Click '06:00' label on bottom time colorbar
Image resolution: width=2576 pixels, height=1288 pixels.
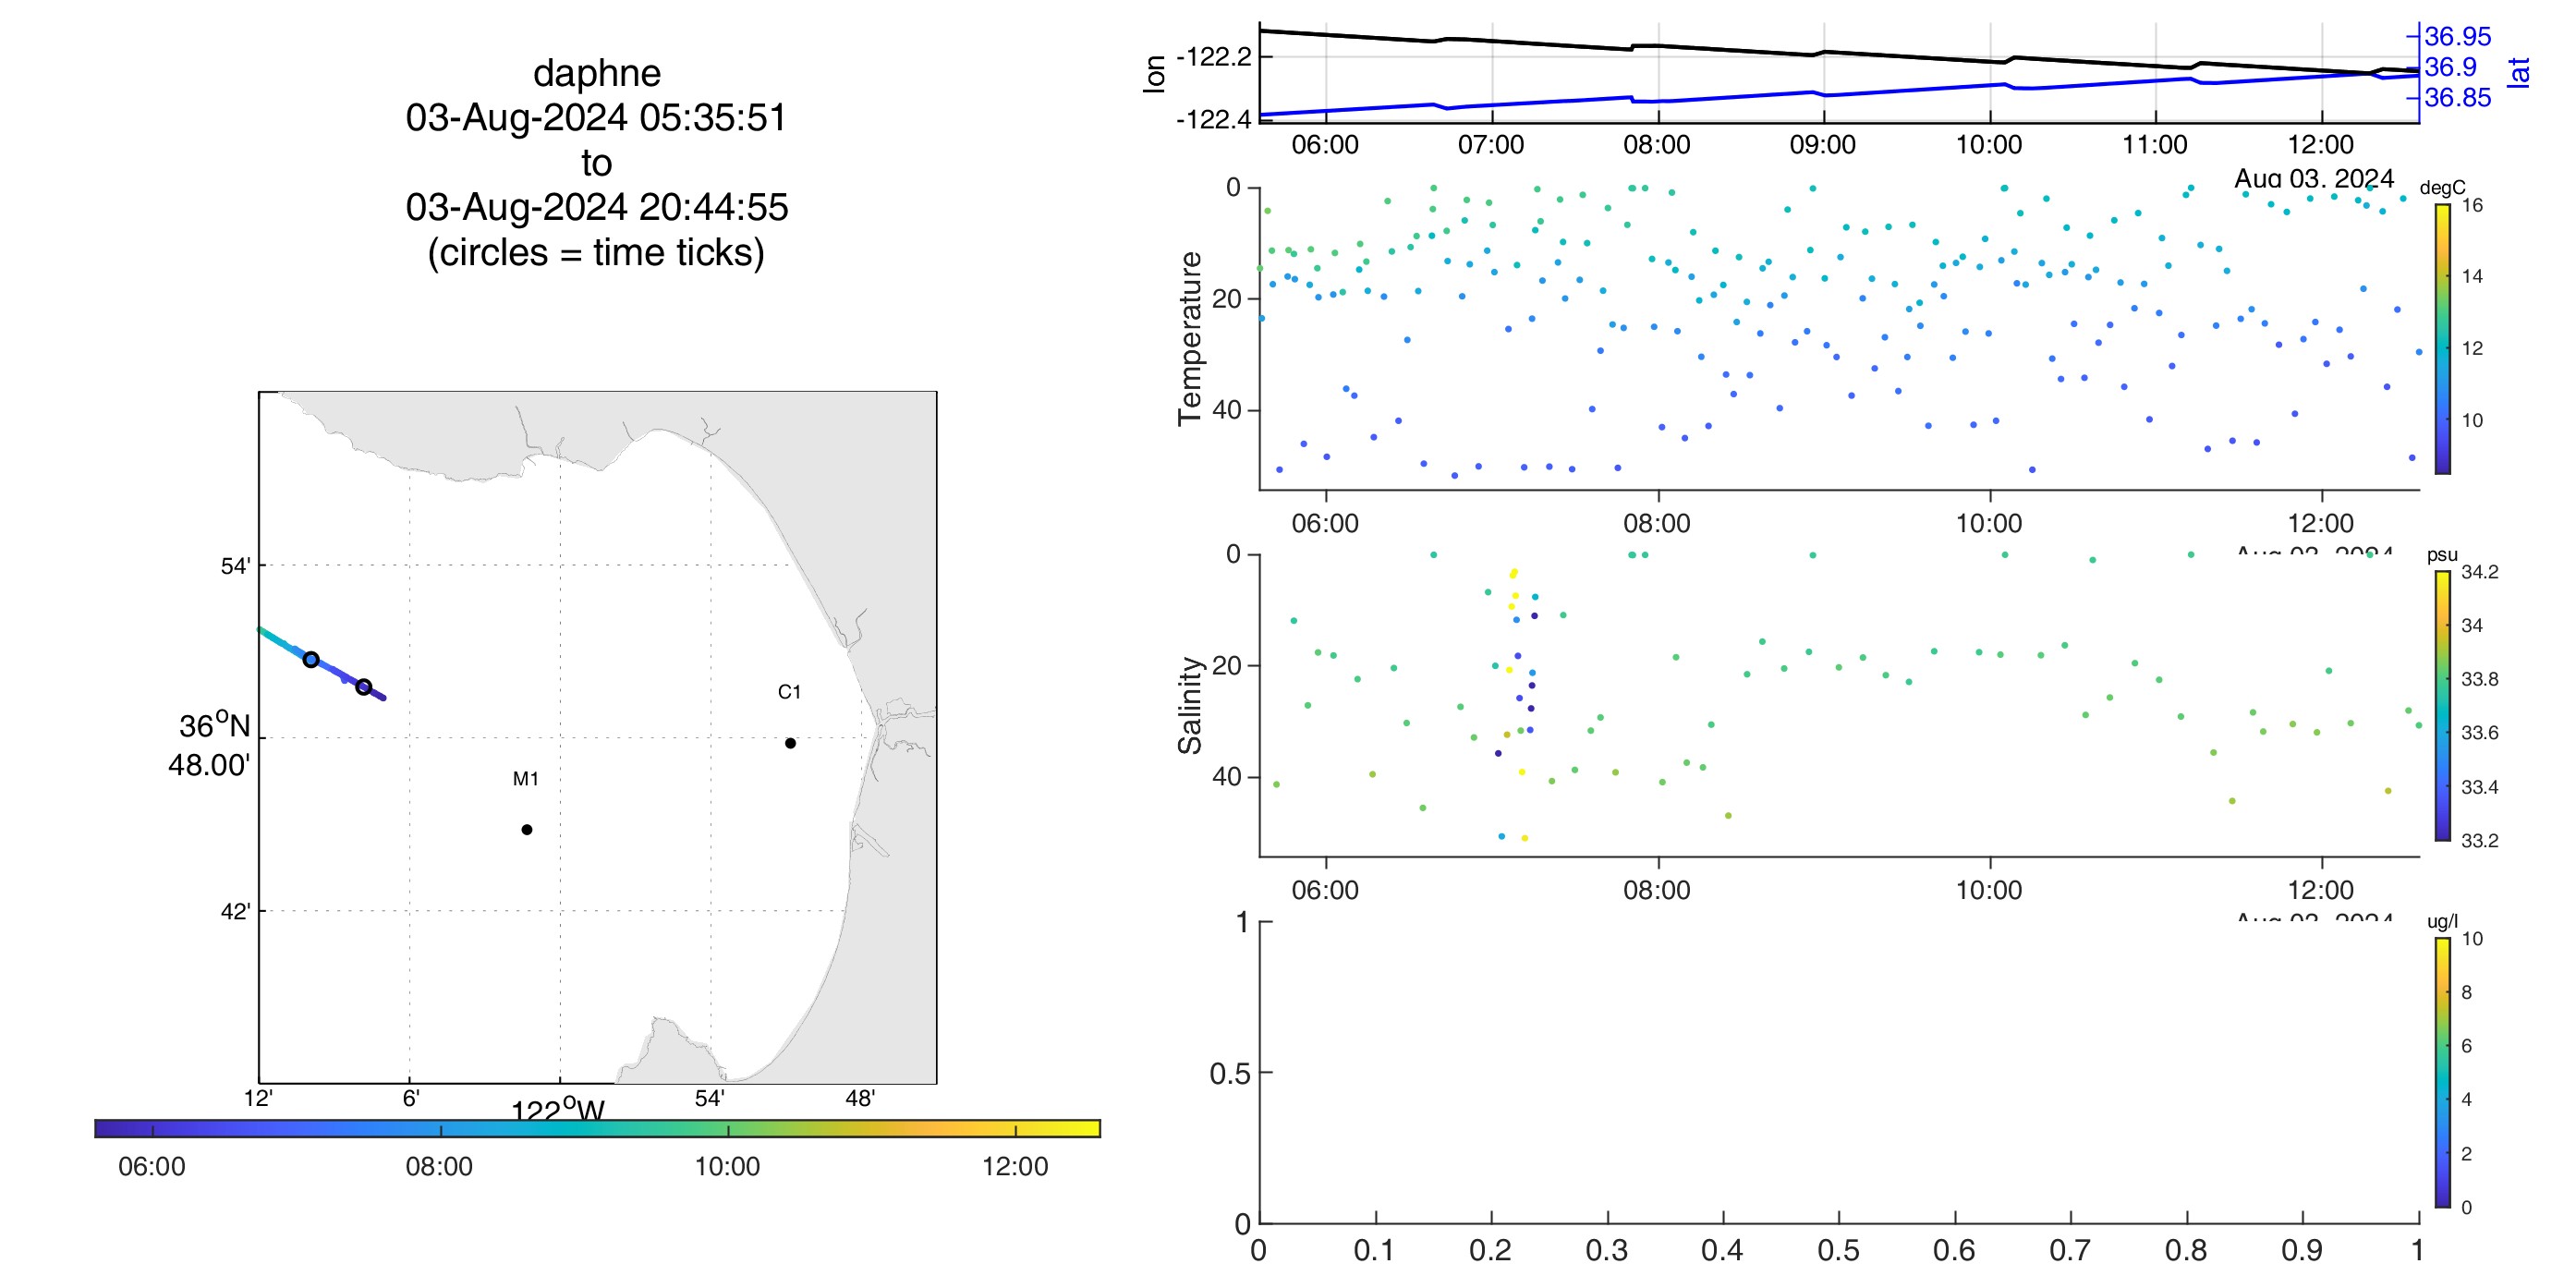tap(152, 1167)
